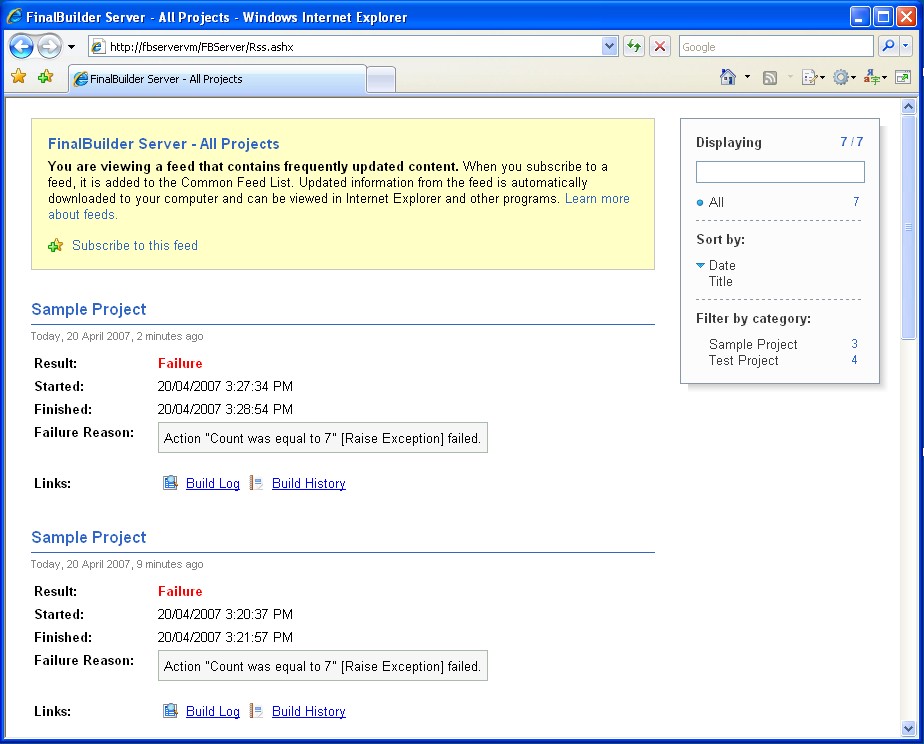This screenshot has width=924, height=744.
Task: Sort the feed by Date
Action: pos(722,265)
